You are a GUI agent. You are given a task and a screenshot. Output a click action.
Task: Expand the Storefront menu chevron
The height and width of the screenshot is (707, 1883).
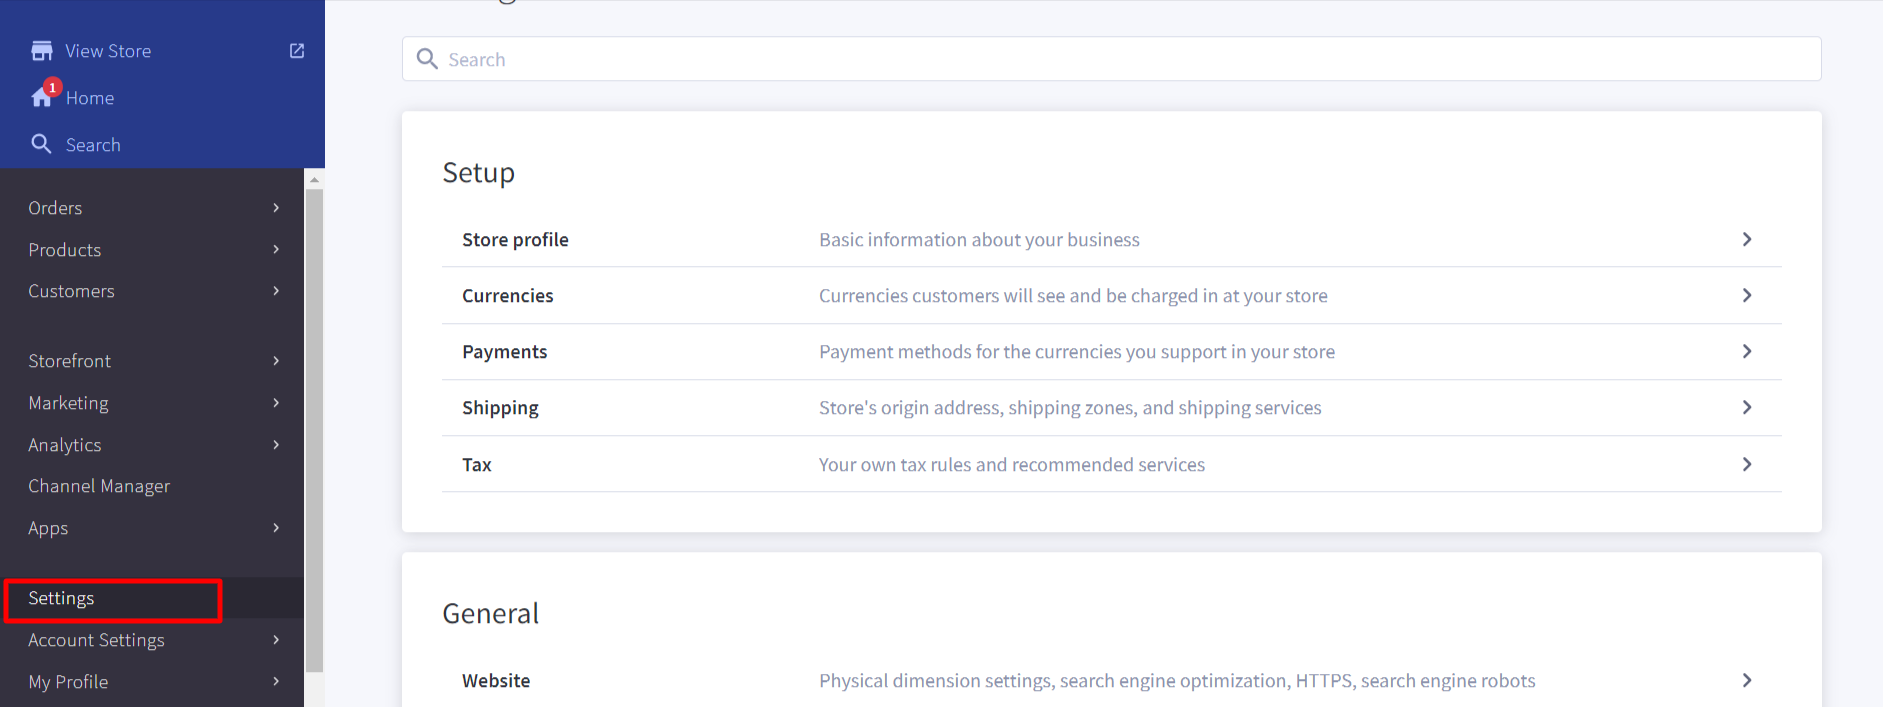[x=276, y=361]
